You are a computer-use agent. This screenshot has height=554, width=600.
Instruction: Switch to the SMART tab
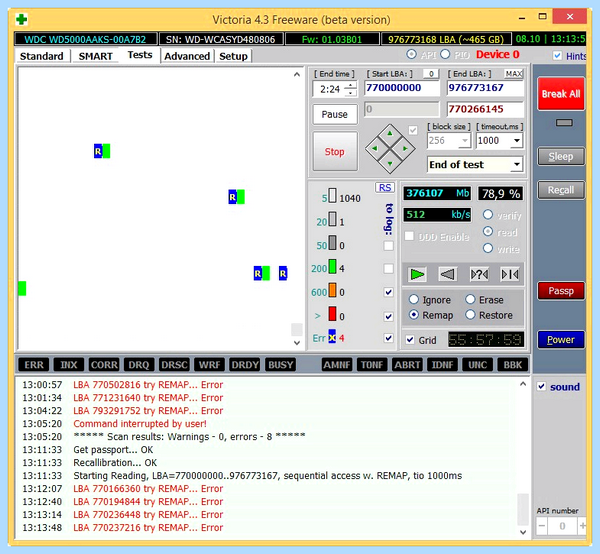point(96,56)
